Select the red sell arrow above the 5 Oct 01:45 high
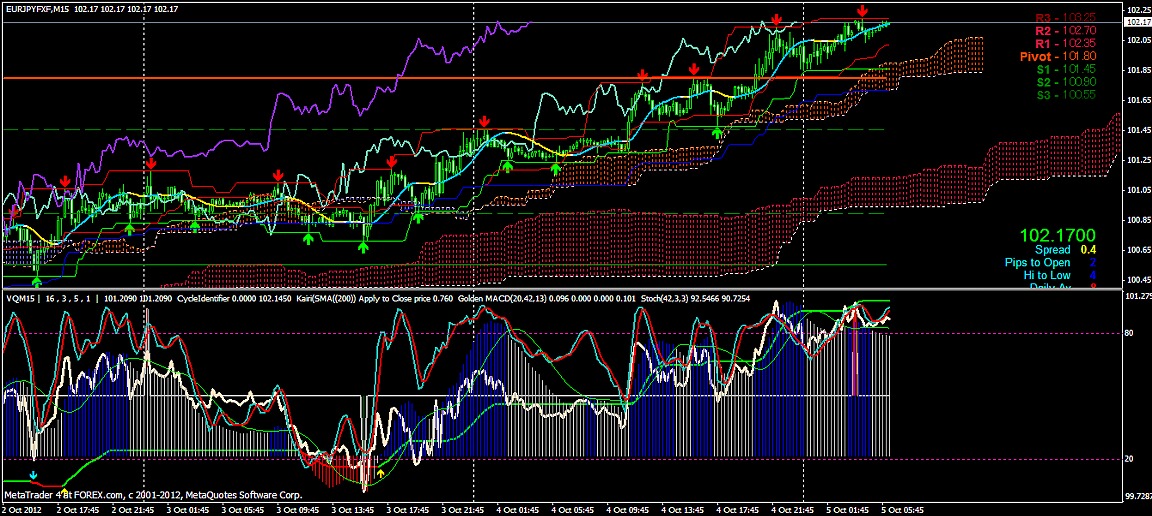 [x=863, y=10]
